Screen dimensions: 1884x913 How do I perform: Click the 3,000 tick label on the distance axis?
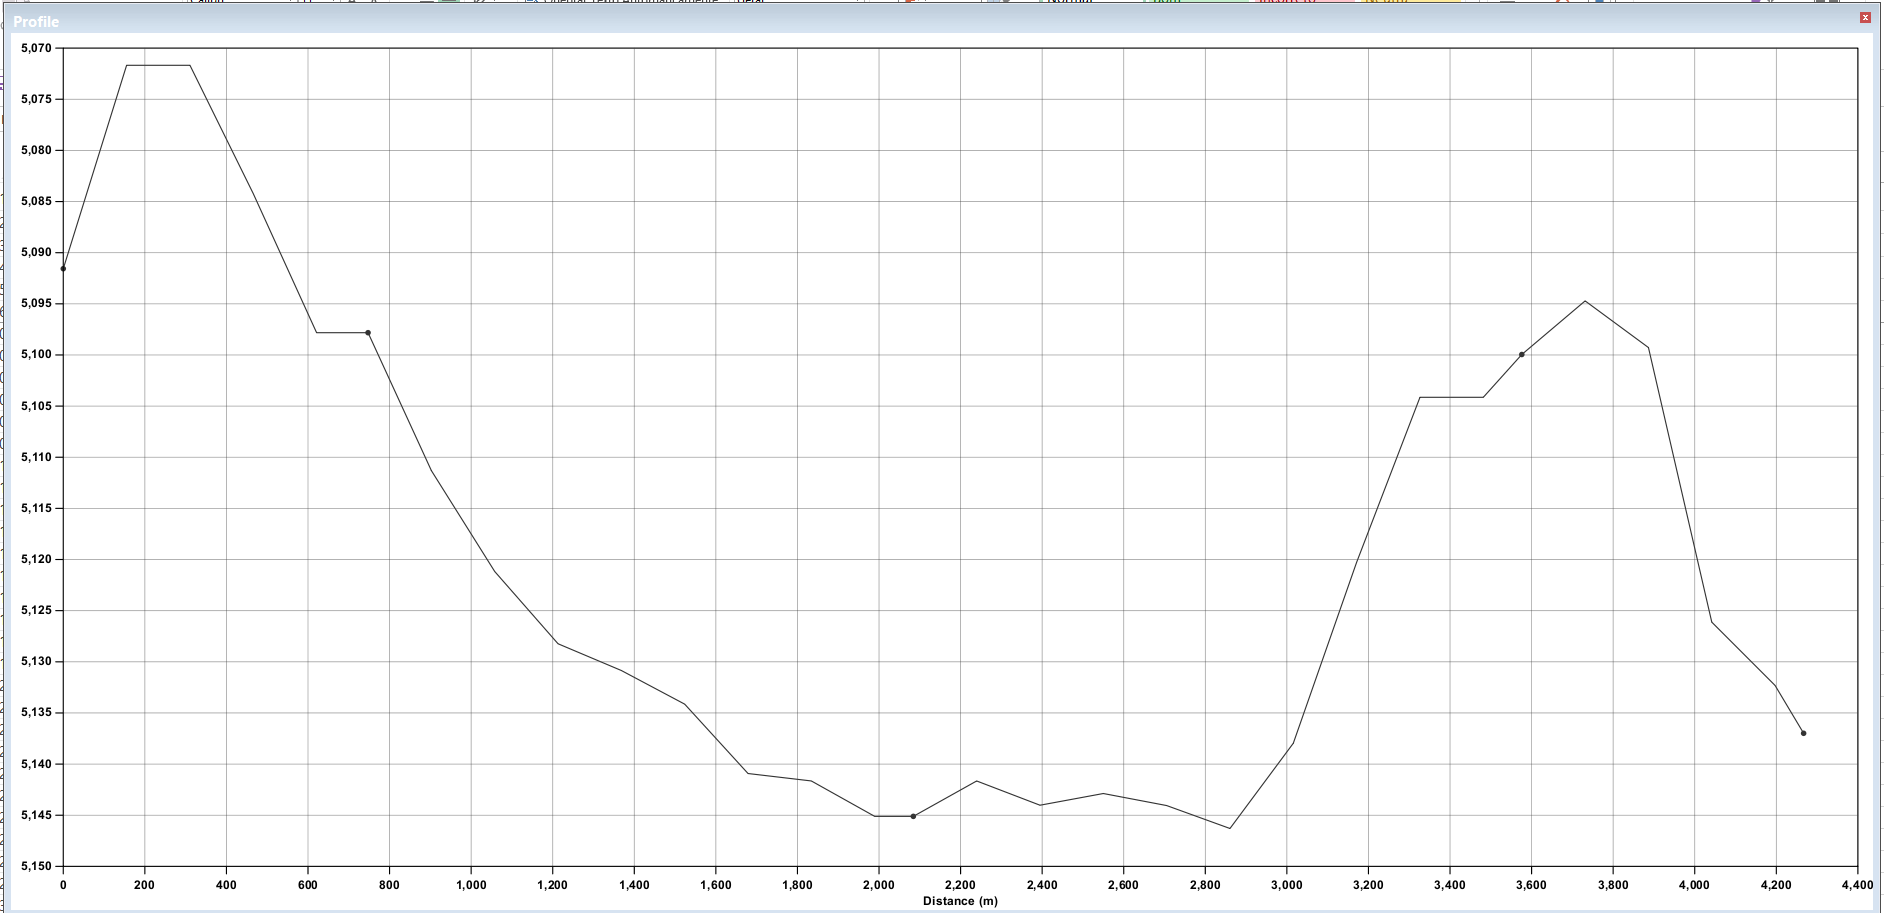[1286, 885]
